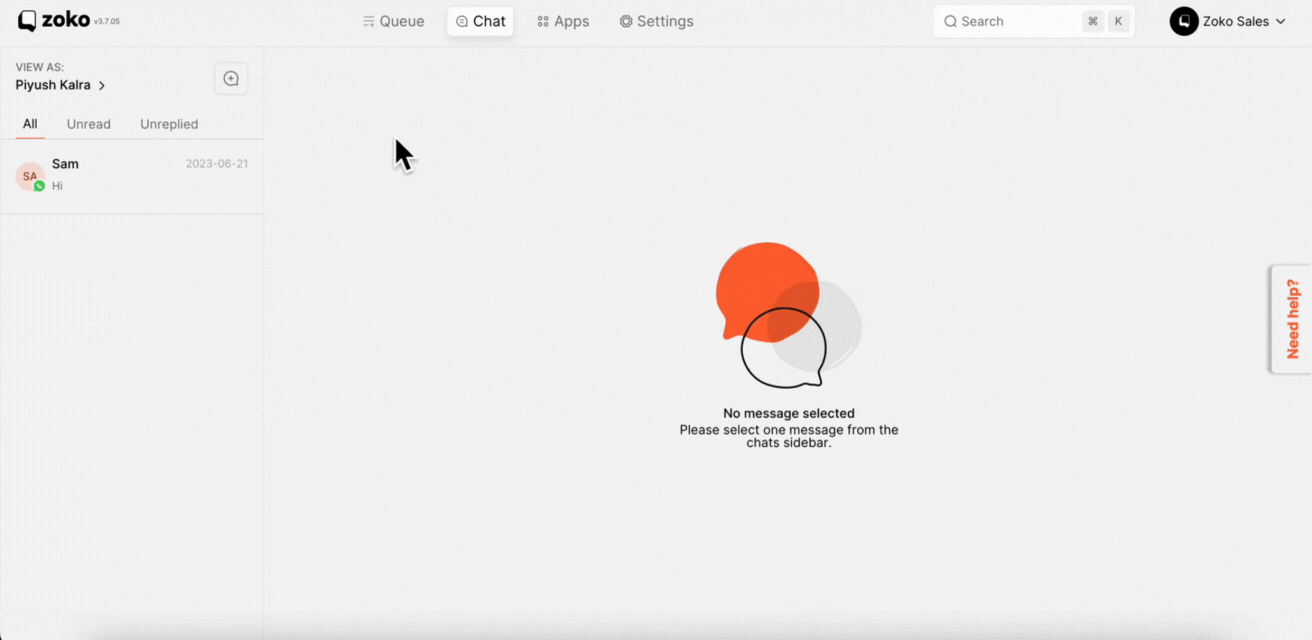Click the new chat icon button

(x=231, y=78)
